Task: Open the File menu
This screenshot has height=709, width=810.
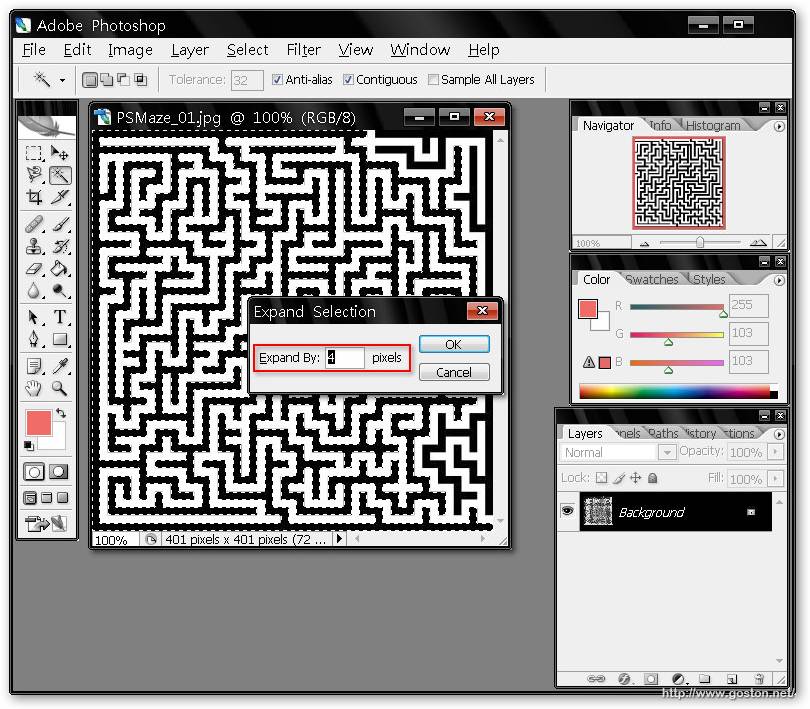Action: click(x=34, y=50)
